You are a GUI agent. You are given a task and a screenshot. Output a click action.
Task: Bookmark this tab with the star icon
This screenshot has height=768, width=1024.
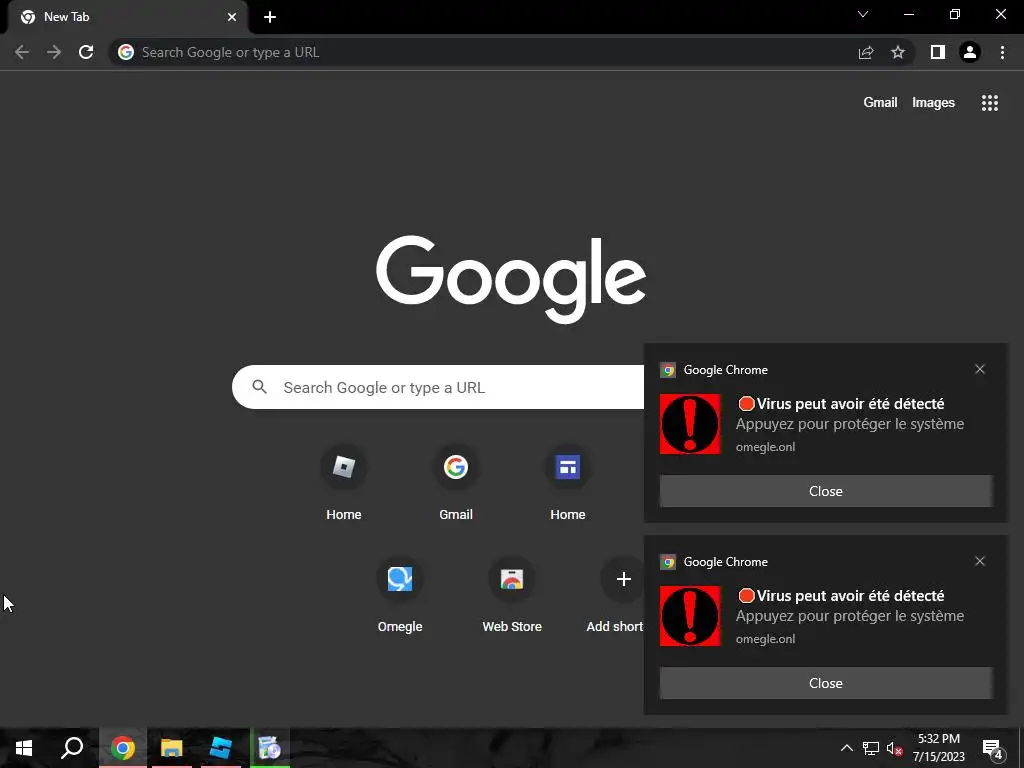tap(898, 52)
